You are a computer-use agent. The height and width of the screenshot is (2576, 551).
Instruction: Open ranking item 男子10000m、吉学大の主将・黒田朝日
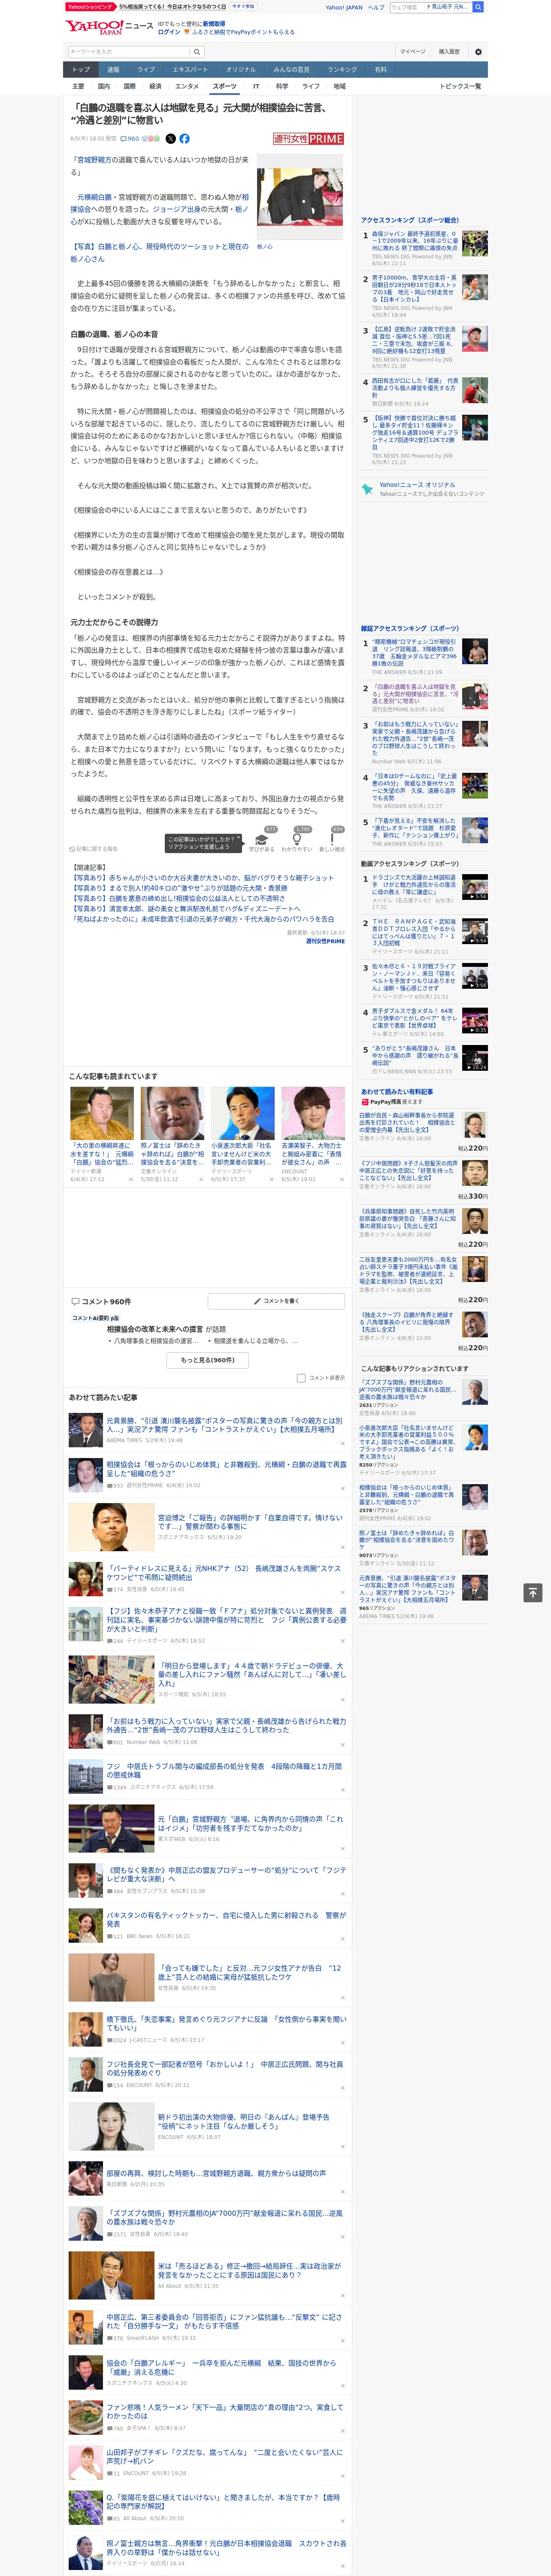[x=415, y=288]
